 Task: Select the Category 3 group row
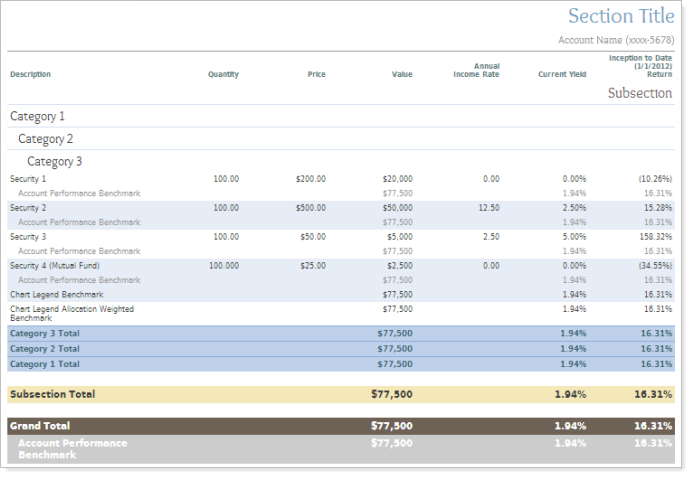click(54, 161)
